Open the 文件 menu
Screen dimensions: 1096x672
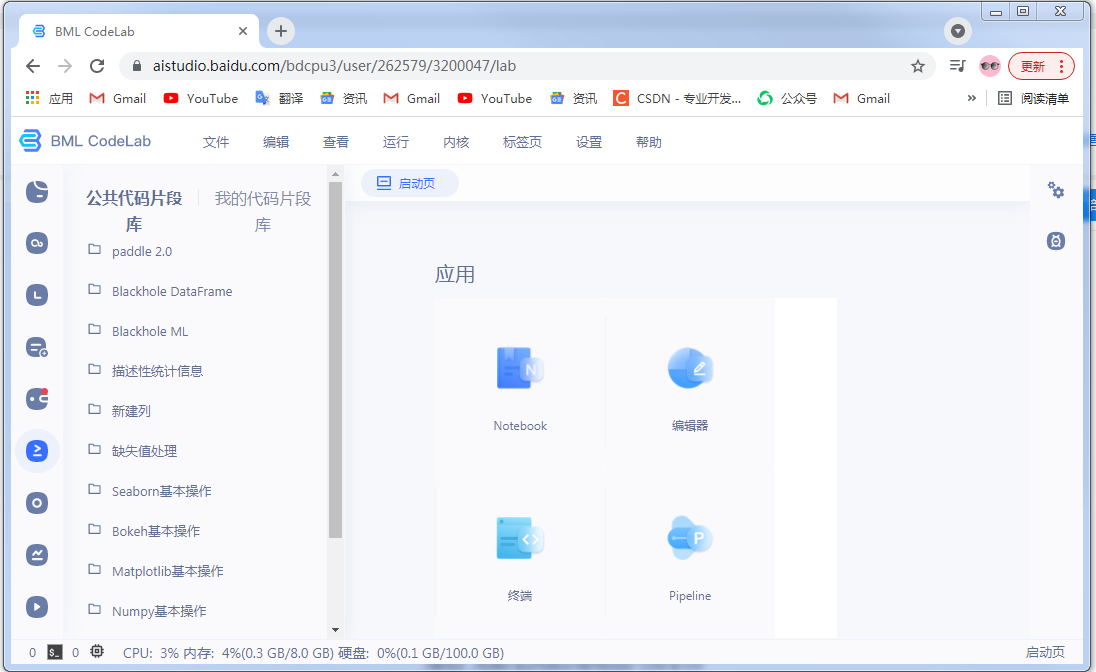[x=216, y=142]
